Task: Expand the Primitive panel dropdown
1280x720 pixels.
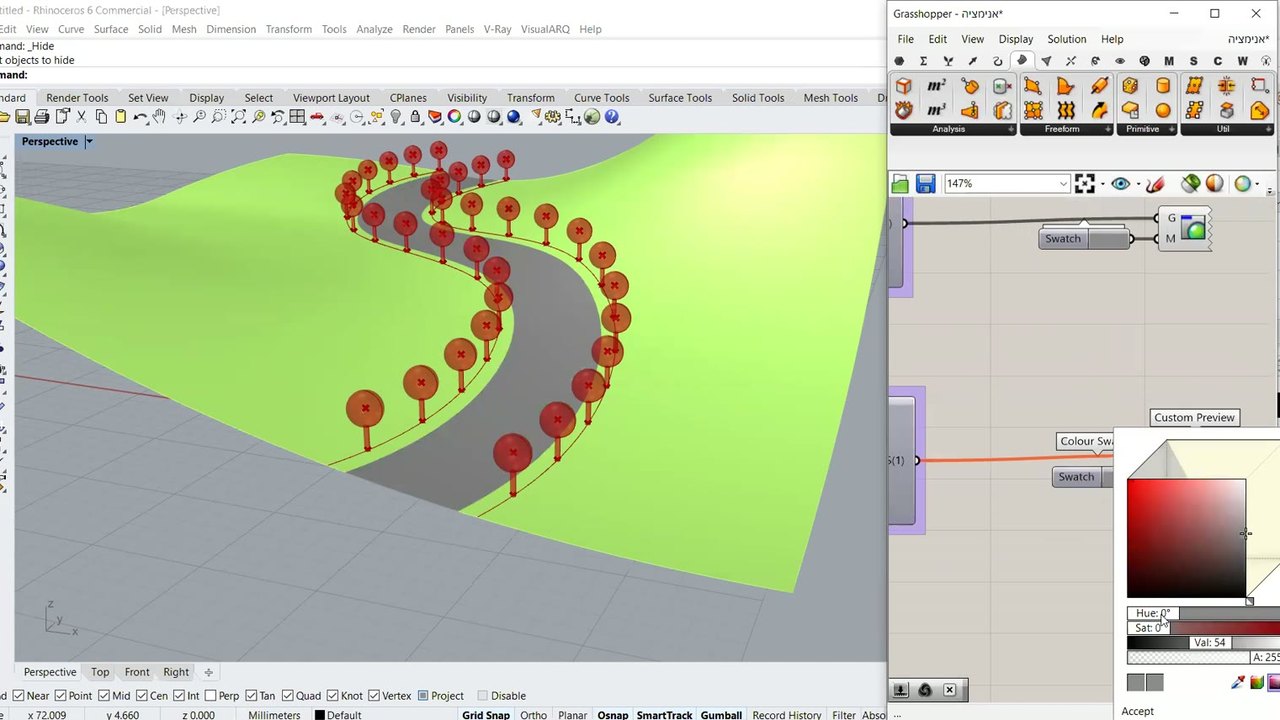Action: point(1172,129)
